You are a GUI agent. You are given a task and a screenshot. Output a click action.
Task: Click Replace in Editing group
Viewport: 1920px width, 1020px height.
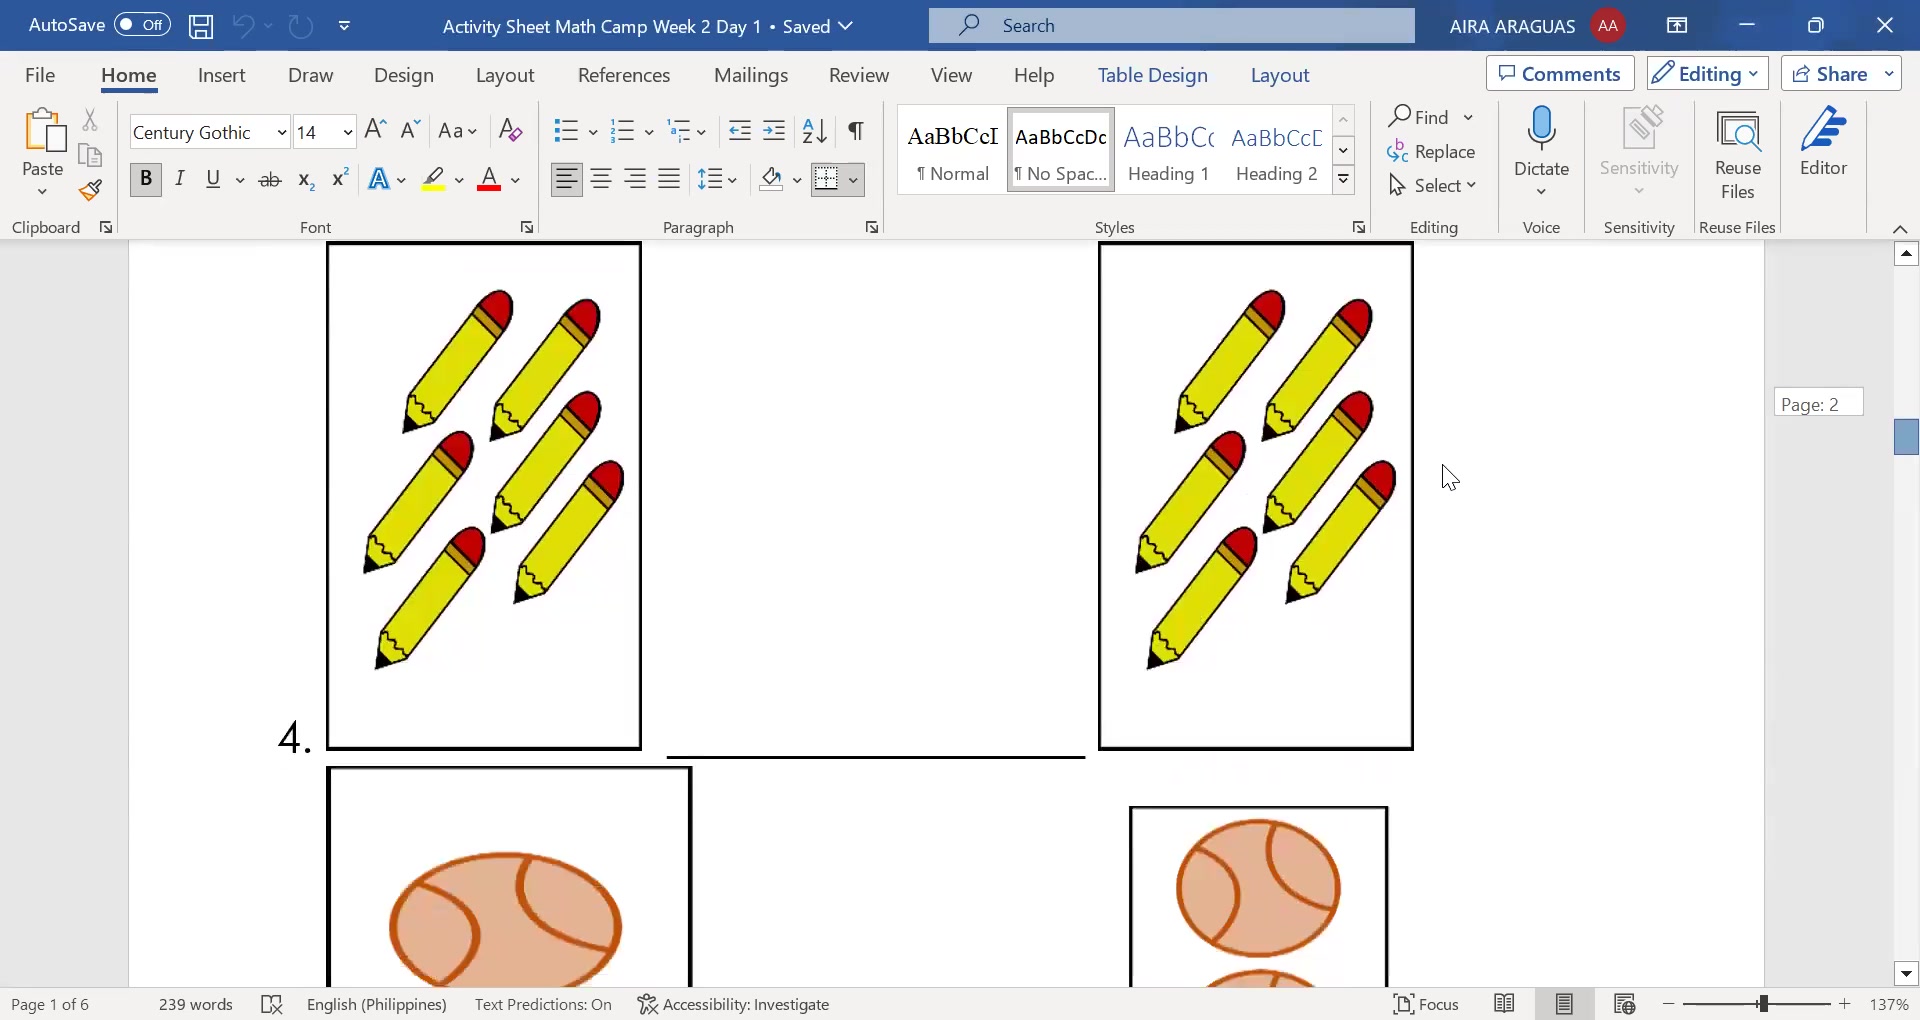(x=1432, y=152)
